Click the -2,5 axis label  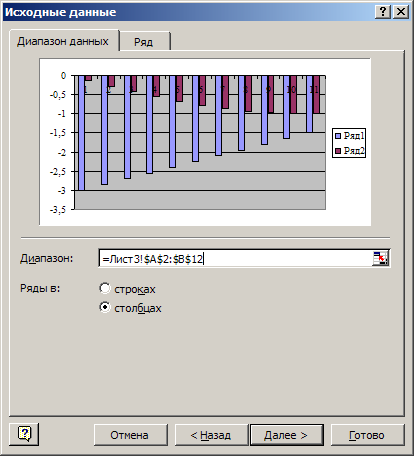pos(58,172)
